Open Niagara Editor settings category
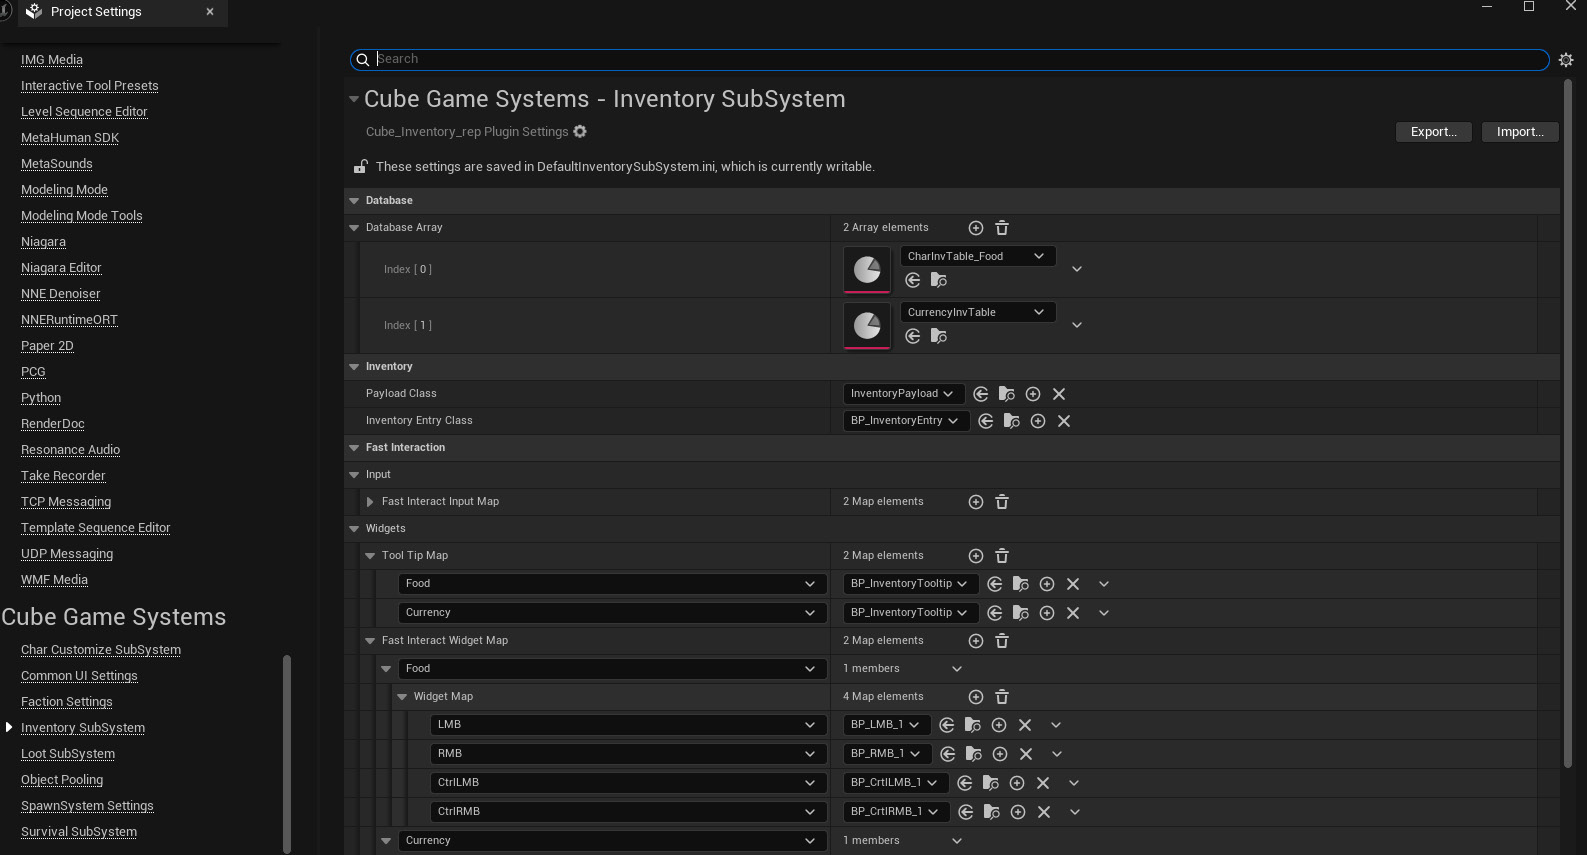1587x855 pixels. (61, 268)
